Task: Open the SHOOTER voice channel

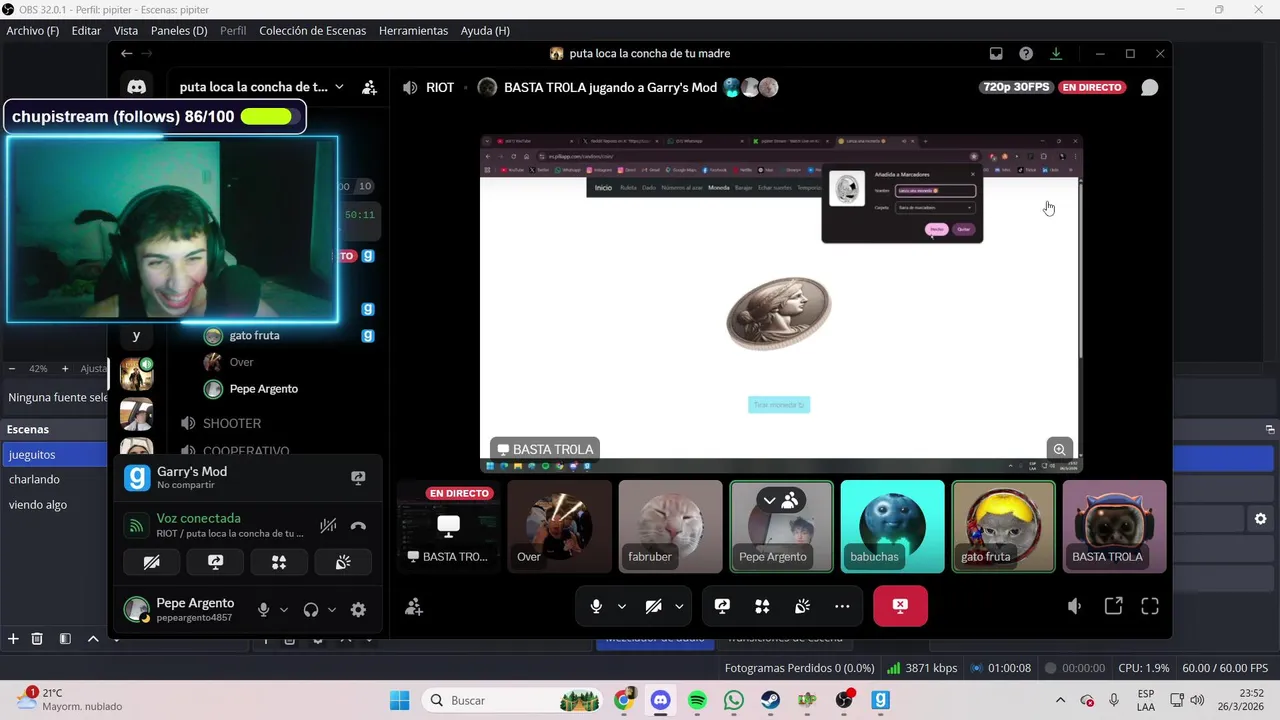Action: pos(232,424)
